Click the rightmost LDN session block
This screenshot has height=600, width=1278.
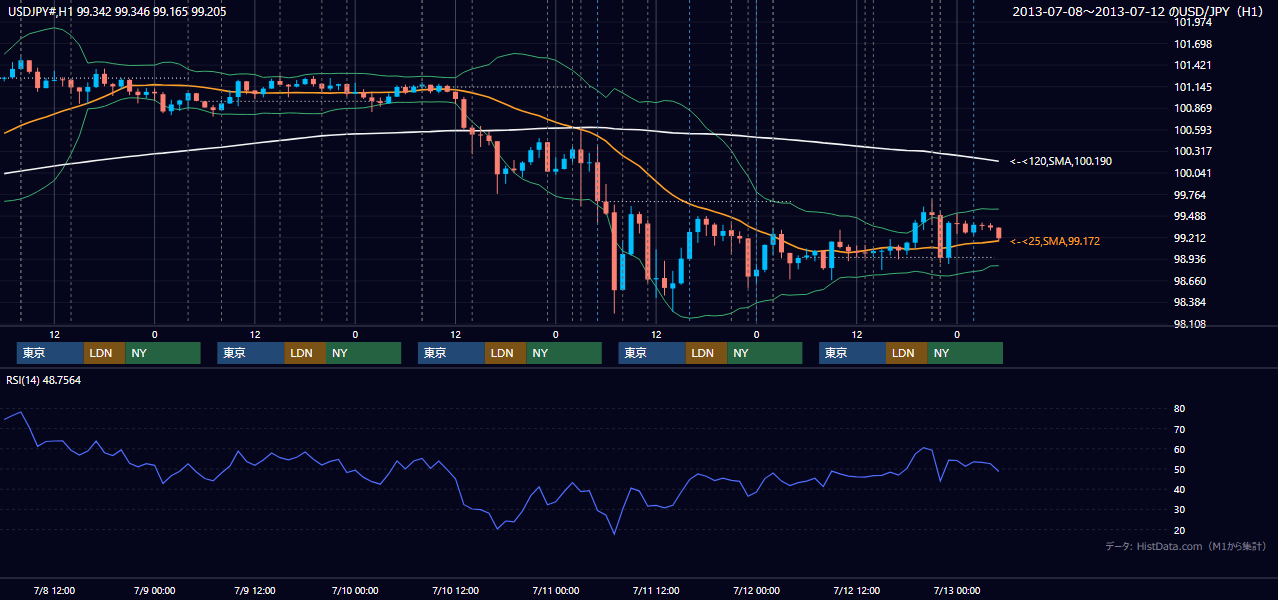(906, 353)
